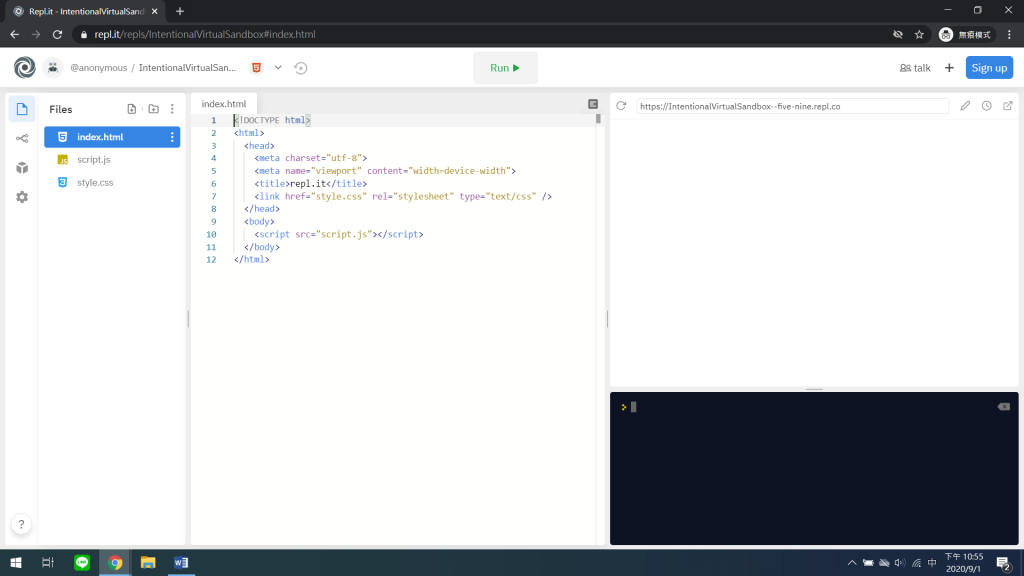Click the editor vertical scrollbar

coord(598,120)
